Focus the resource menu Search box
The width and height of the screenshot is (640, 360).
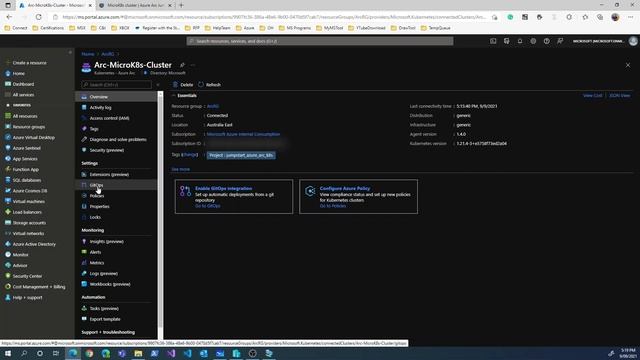[116, 84]
